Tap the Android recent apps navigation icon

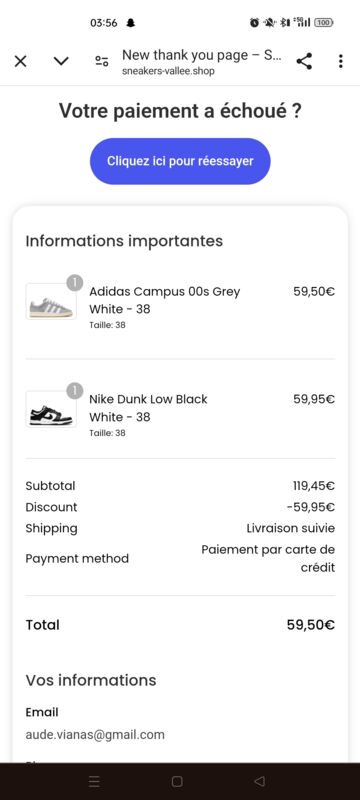(x=94, y=782)
